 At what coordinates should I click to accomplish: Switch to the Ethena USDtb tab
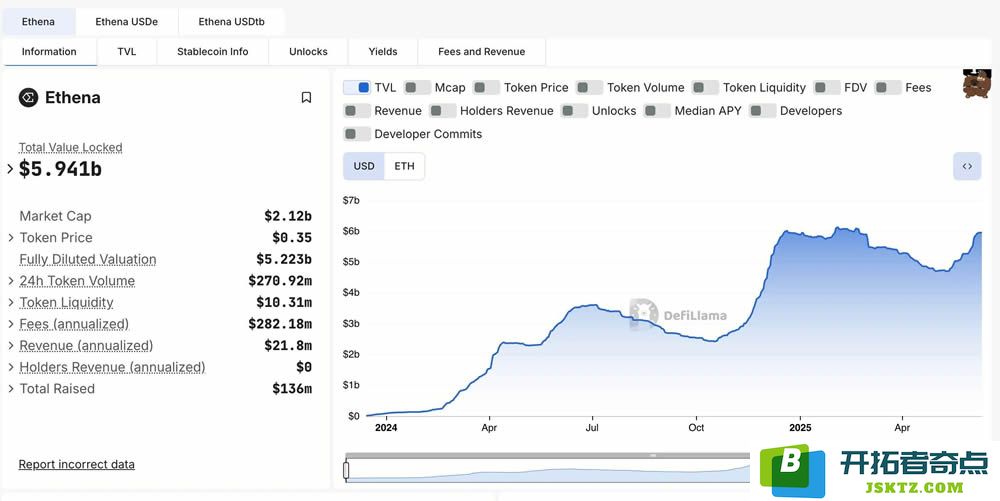point(232,22)
